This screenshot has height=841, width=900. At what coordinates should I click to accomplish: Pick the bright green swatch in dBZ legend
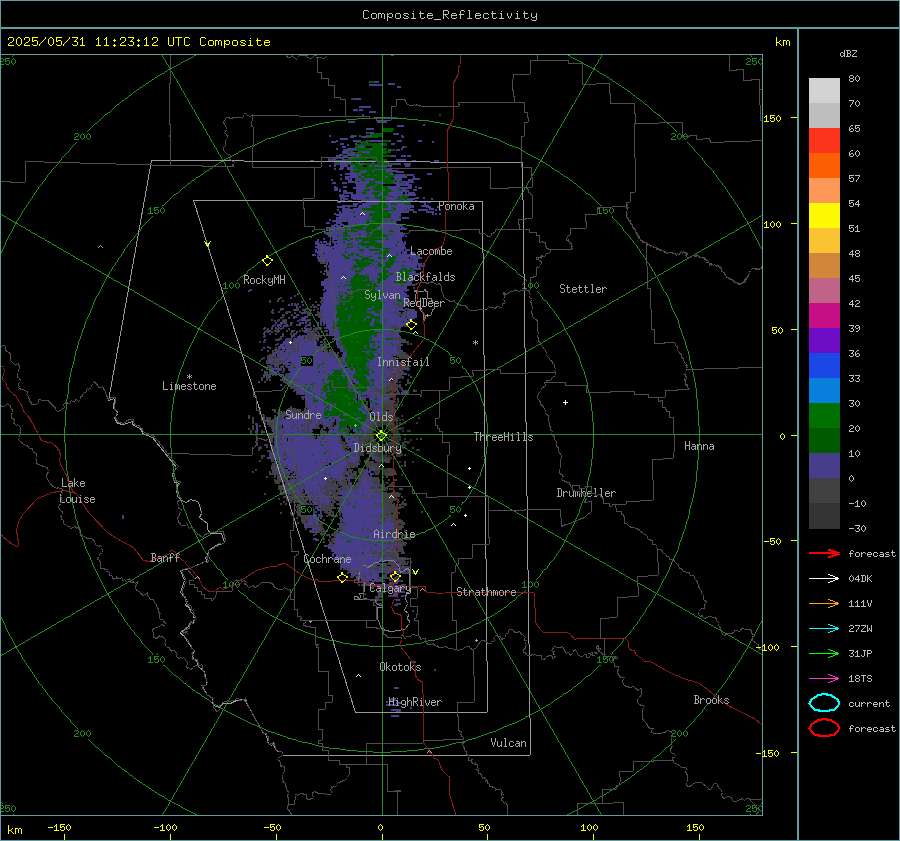coord(824,416)
